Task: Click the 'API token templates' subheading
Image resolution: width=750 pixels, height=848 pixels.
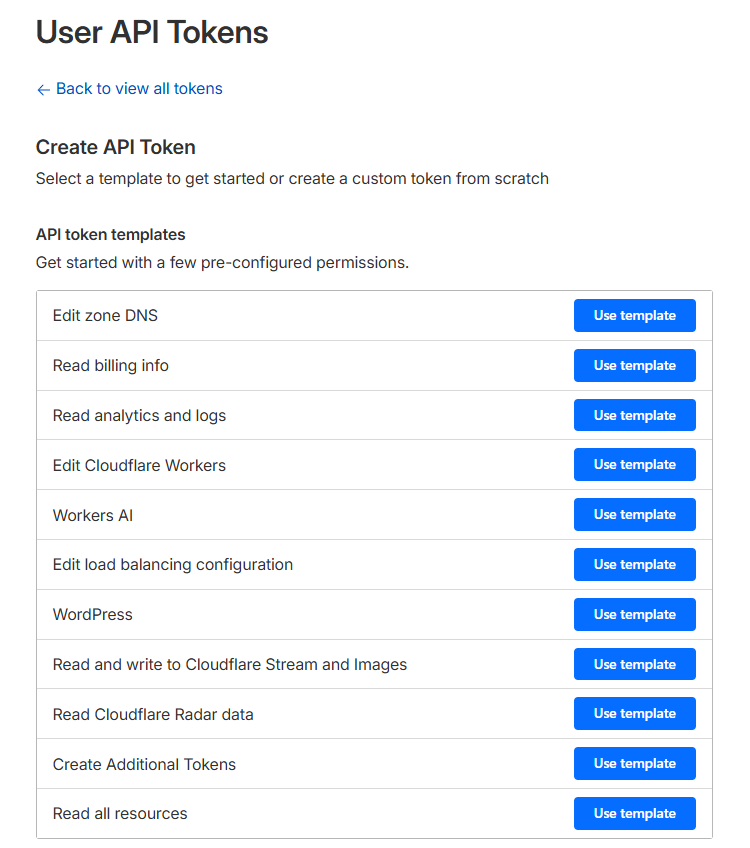Action: [110, 235]
